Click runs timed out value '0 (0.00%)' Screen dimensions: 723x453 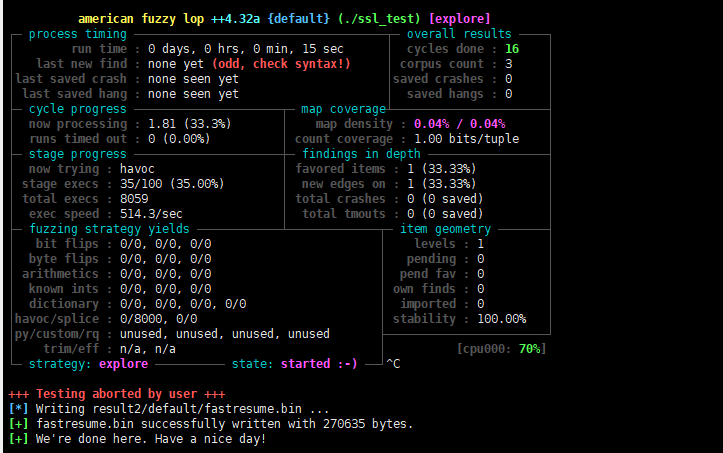click(179, 139)
